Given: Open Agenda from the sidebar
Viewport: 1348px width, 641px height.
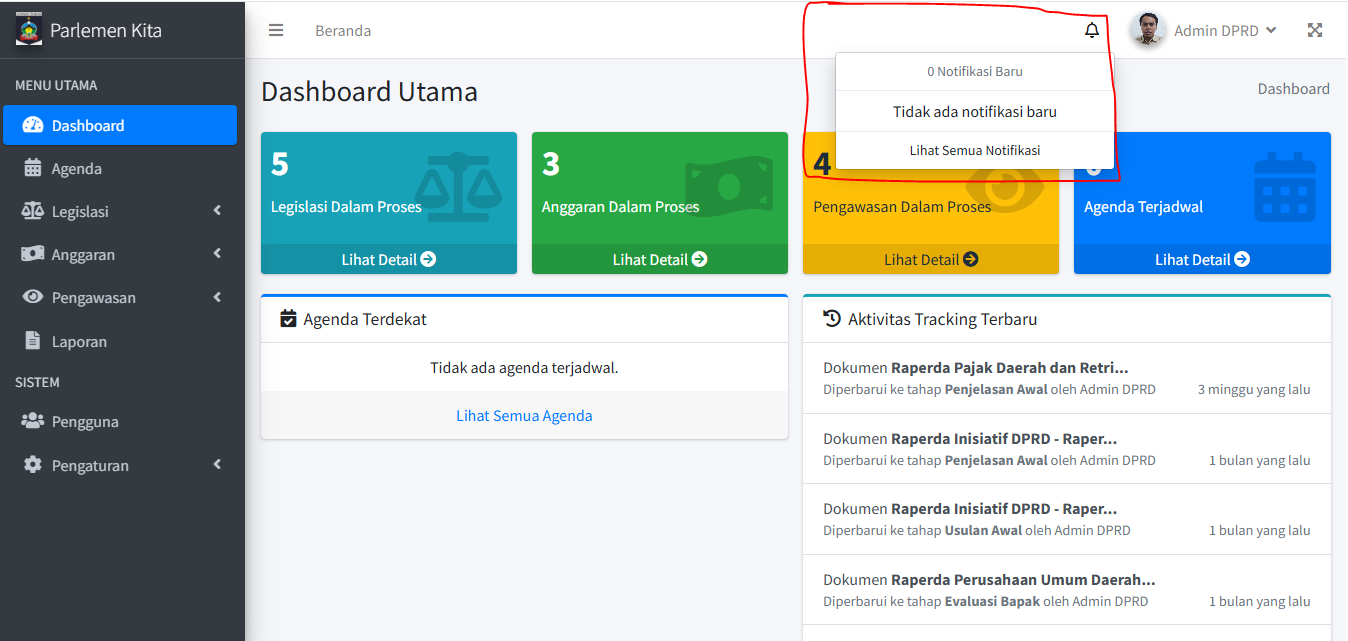Looking at the screenshot, I should point(76,168).
